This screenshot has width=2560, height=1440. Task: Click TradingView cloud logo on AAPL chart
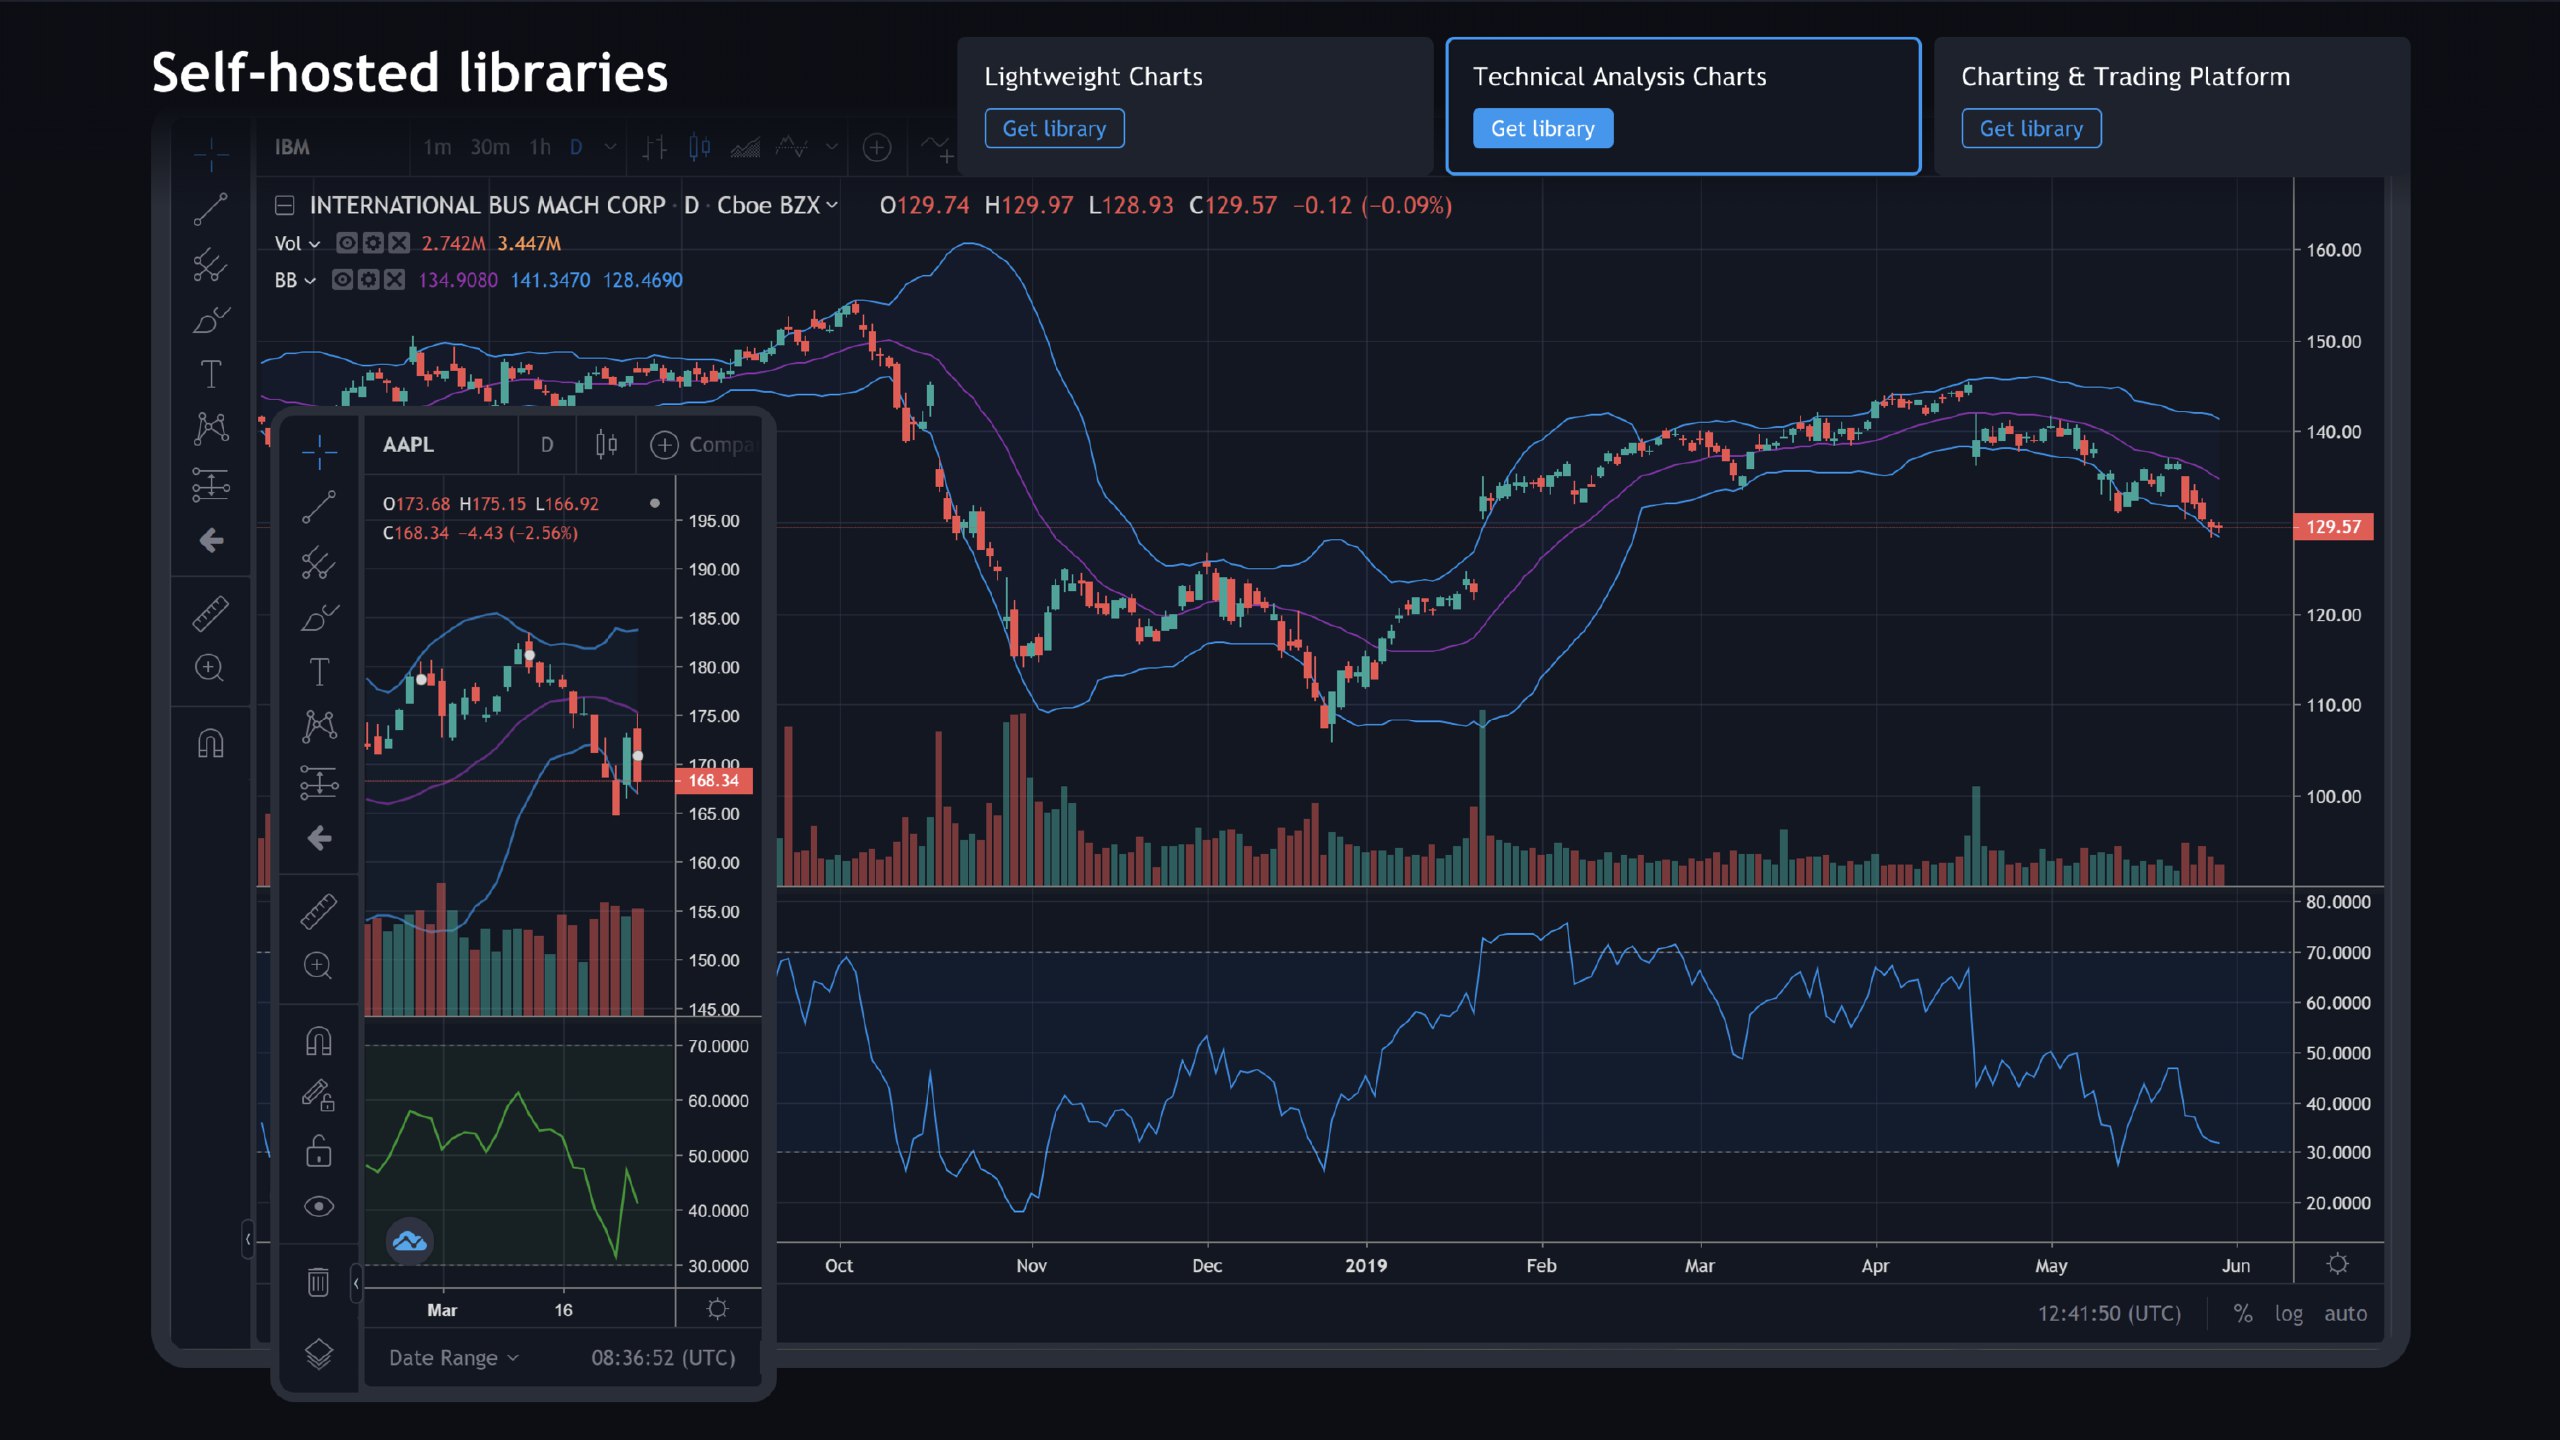click(x=410, y=1242)
